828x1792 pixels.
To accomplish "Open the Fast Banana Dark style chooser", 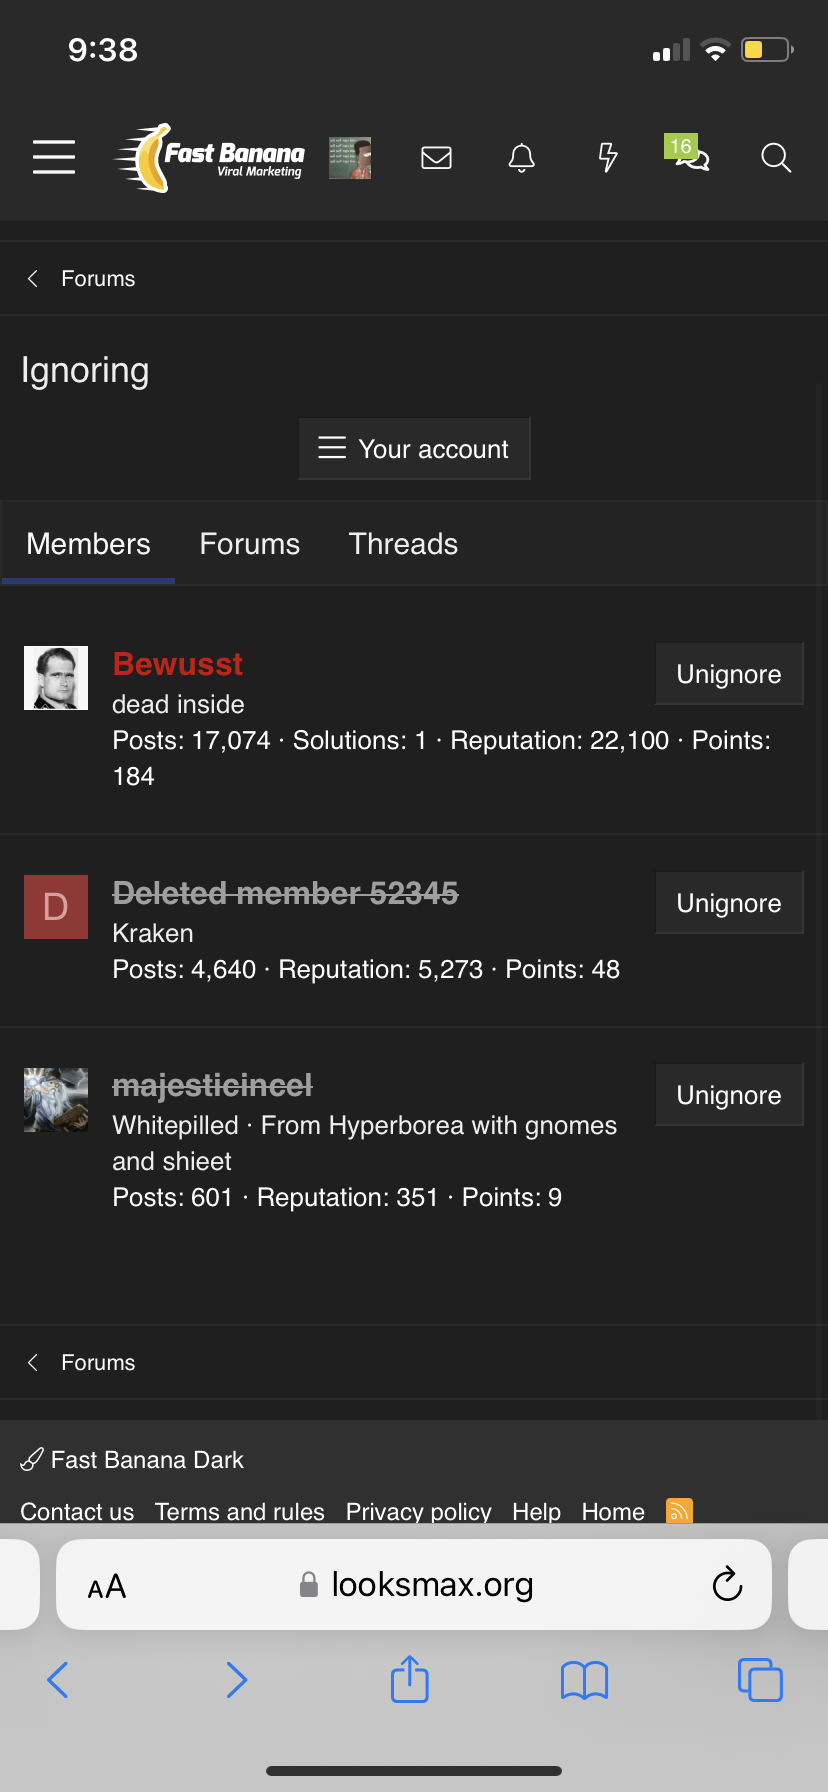I will click(x=133, y=1460).
